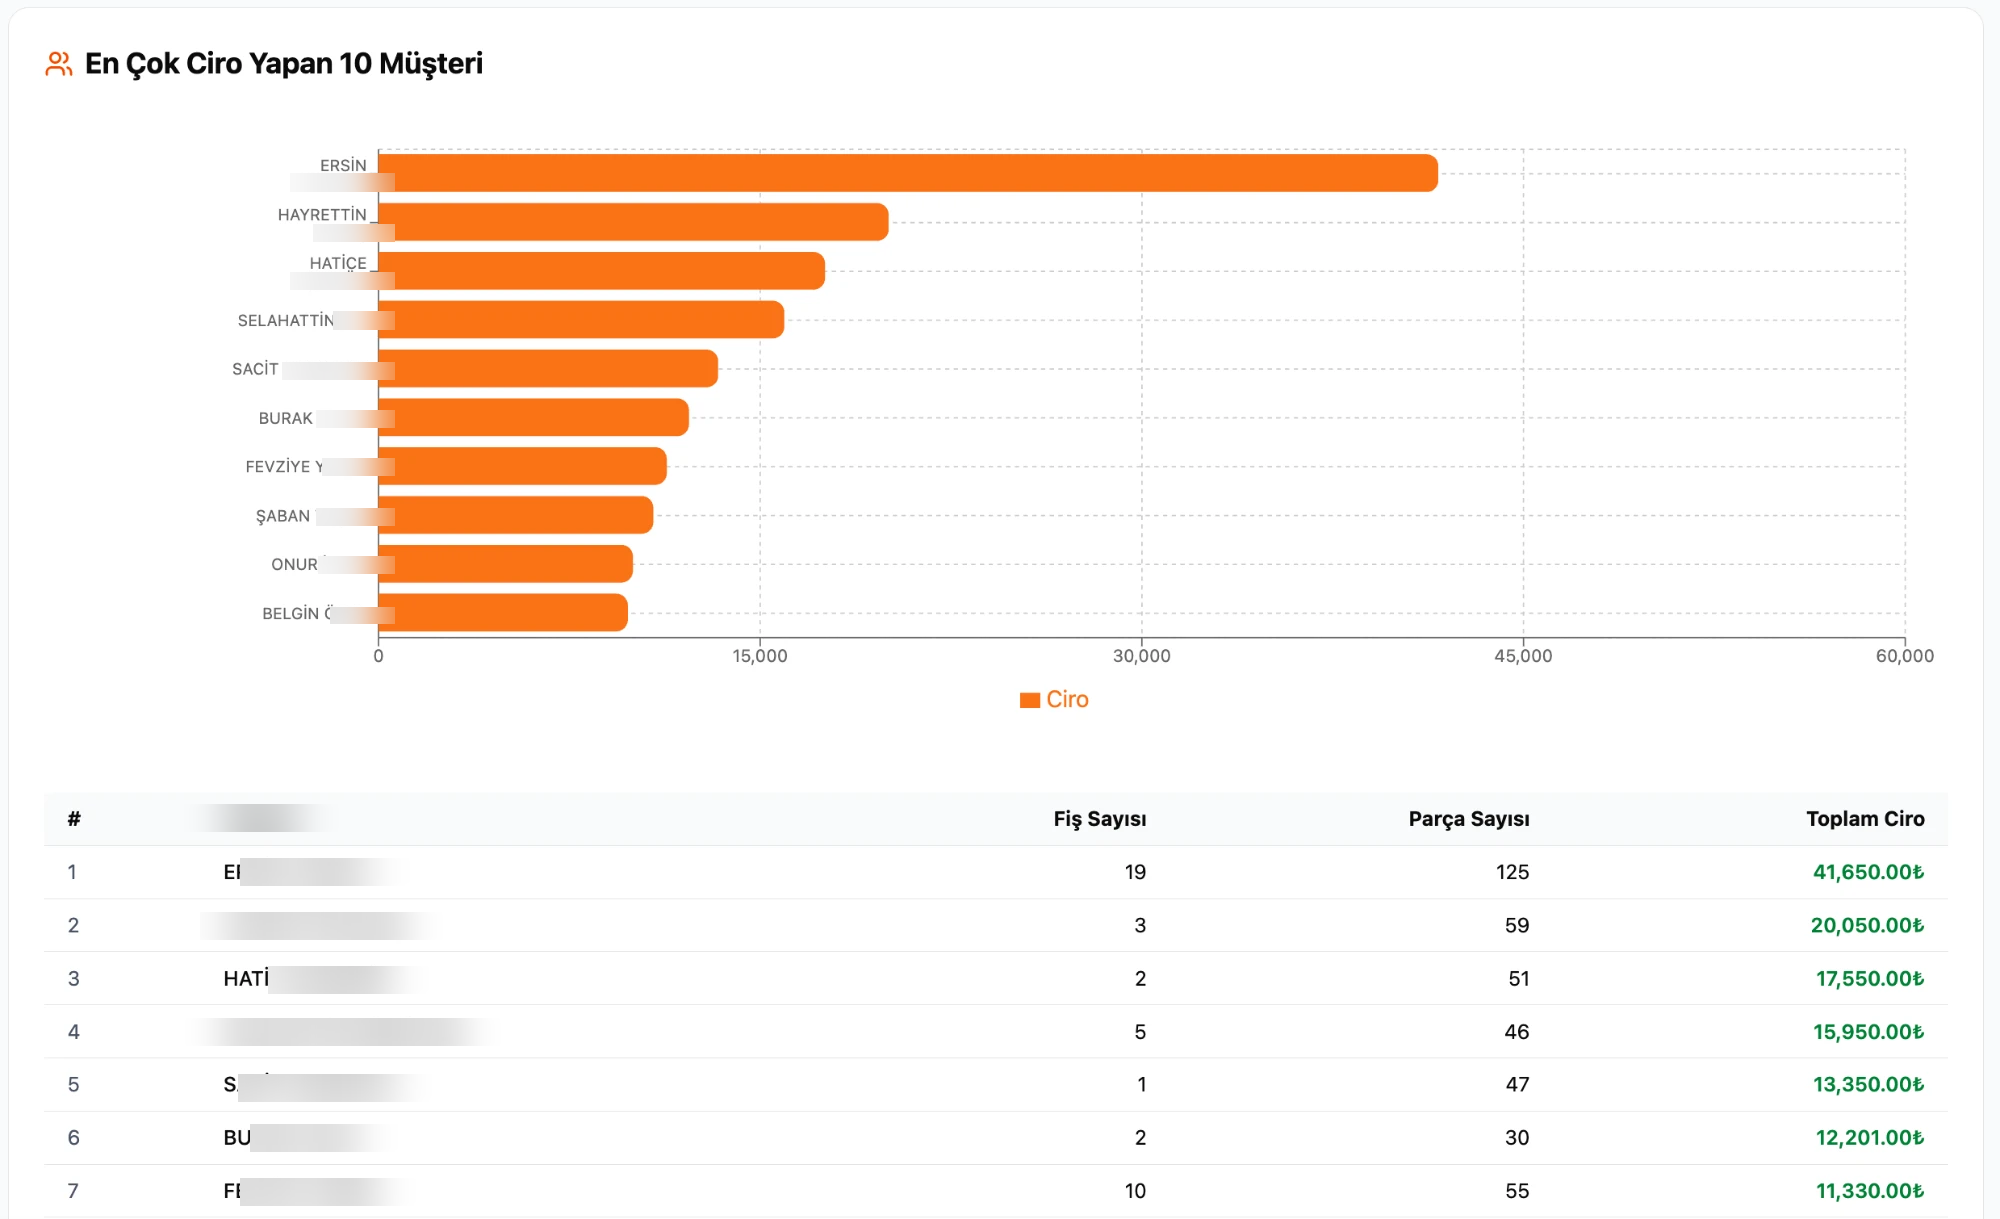This screenshot has height=1219, width=2000.
Task: Click the Toplam Ciro column header
Action: click(x=1865, y=819)
